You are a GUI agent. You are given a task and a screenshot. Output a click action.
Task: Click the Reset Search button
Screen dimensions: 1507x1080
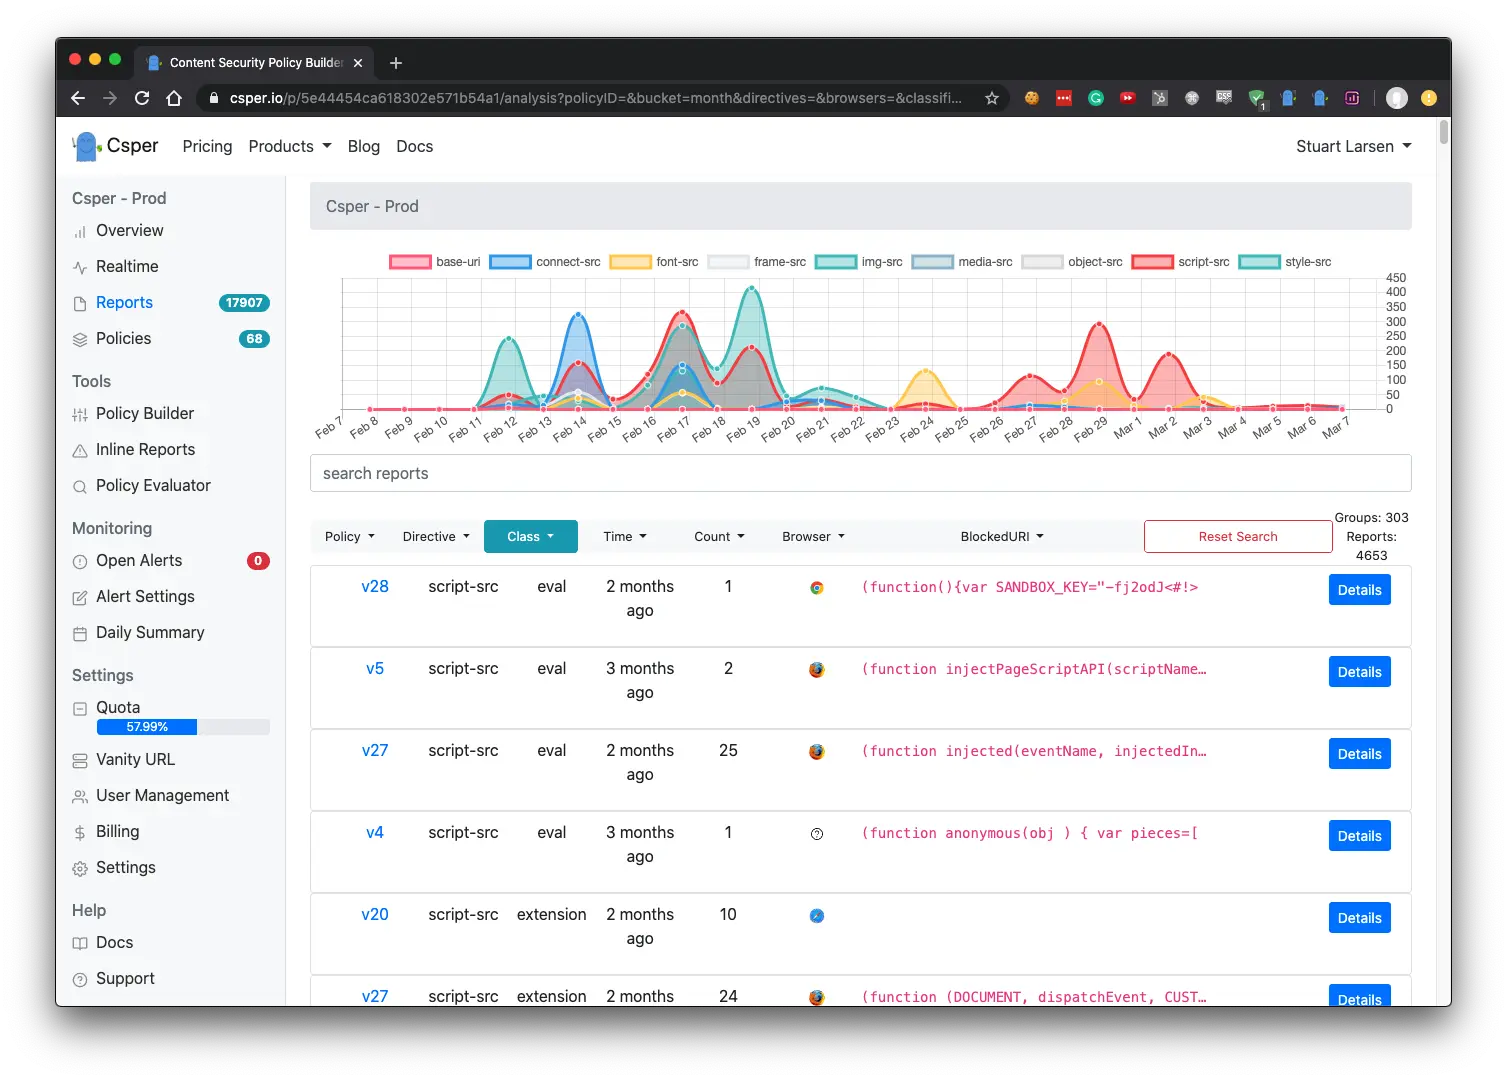[1238, 537]
